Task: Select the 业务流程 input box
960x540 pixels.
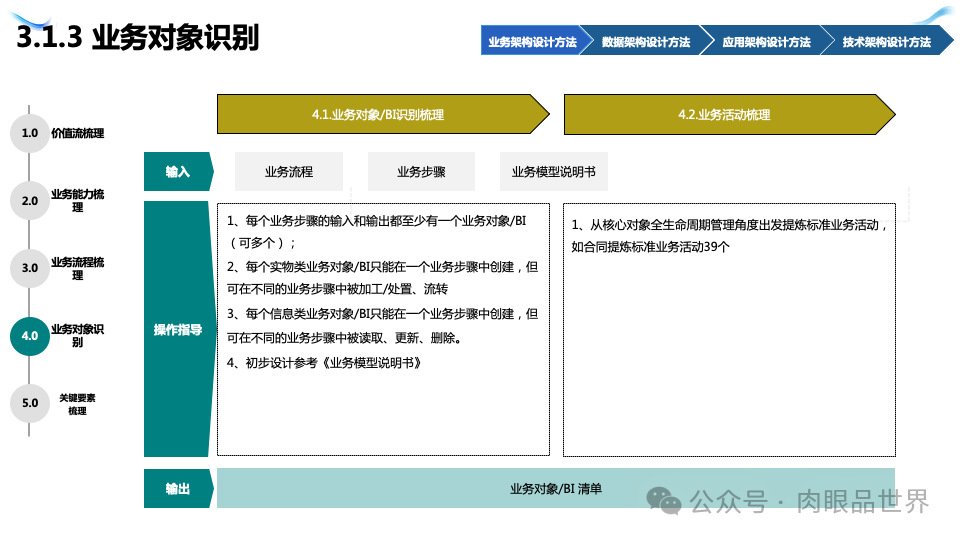Action: pyautogui.click(x=288, y=171)
